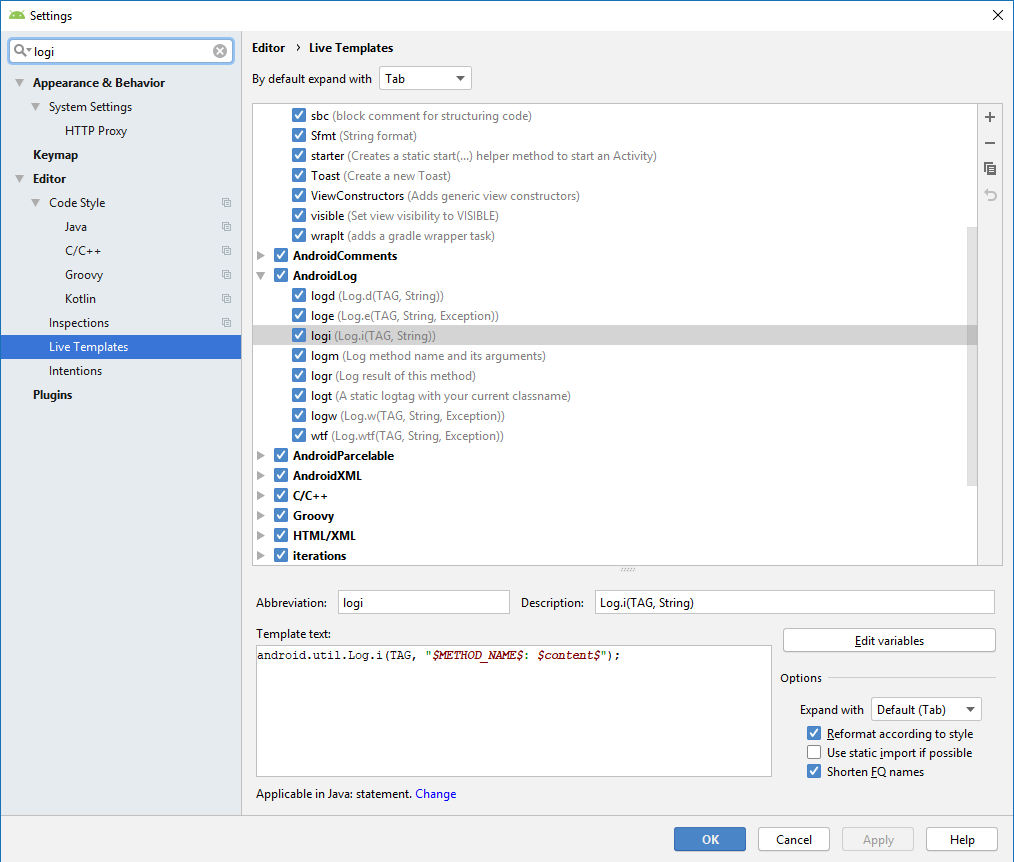
Task: Select Live Templates in settings tree
Action: point(121,347)
